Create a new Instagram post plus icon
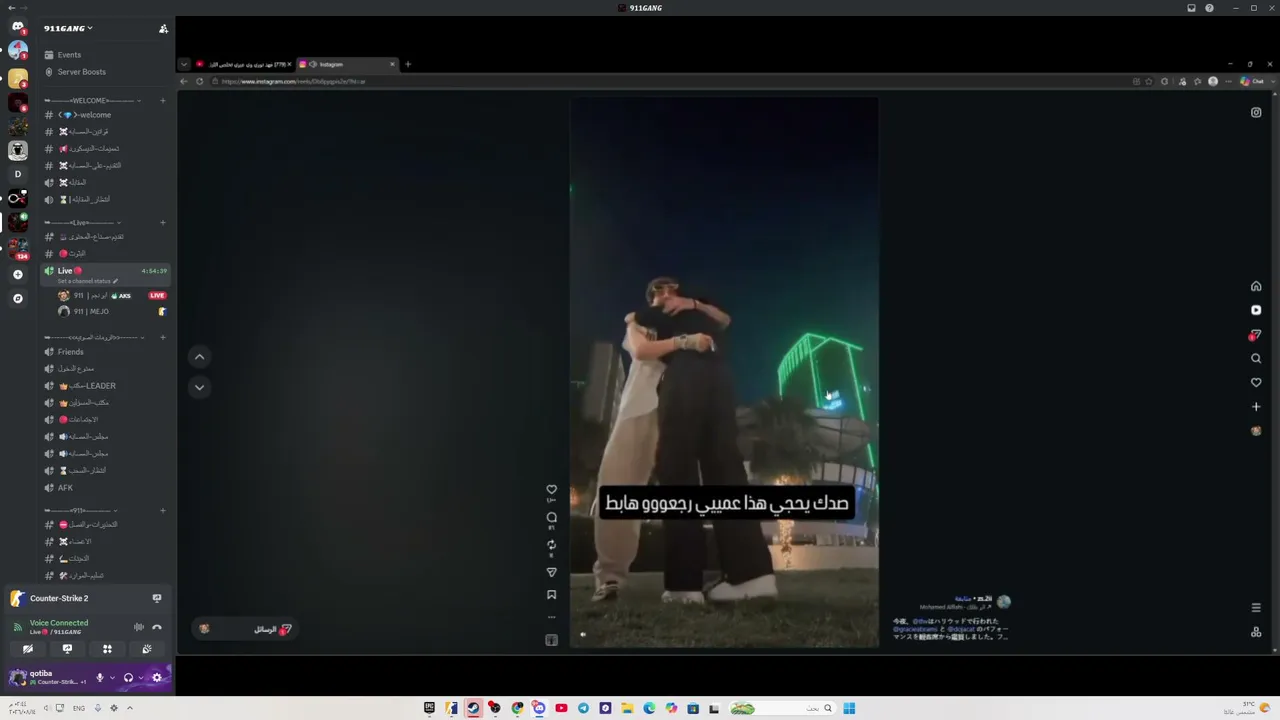The width and height of the screenshot is (1280, 720). (x=1256, y=406)
